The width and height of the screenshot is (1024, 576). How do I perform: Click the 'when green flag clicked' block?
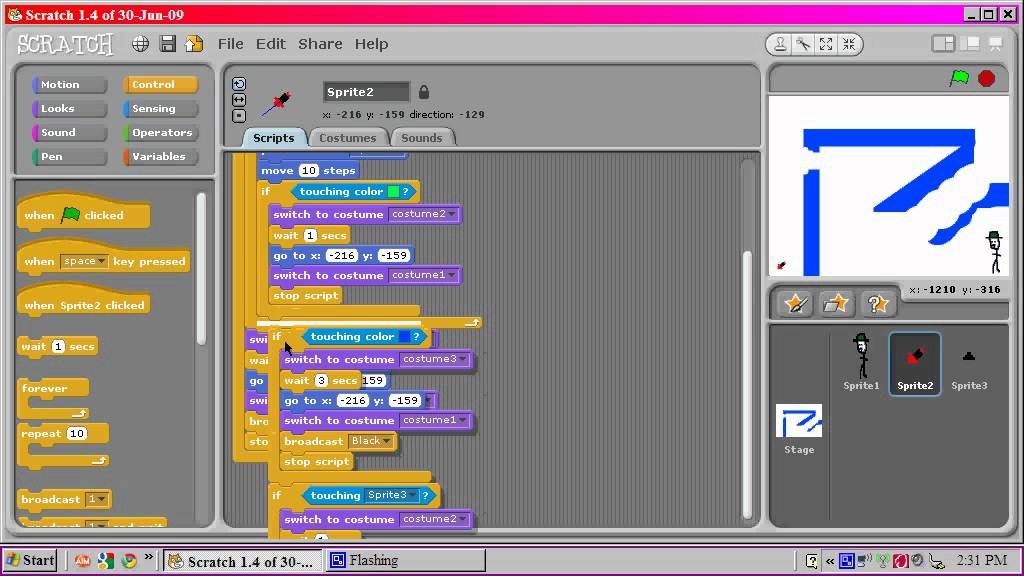coord(84,213)
